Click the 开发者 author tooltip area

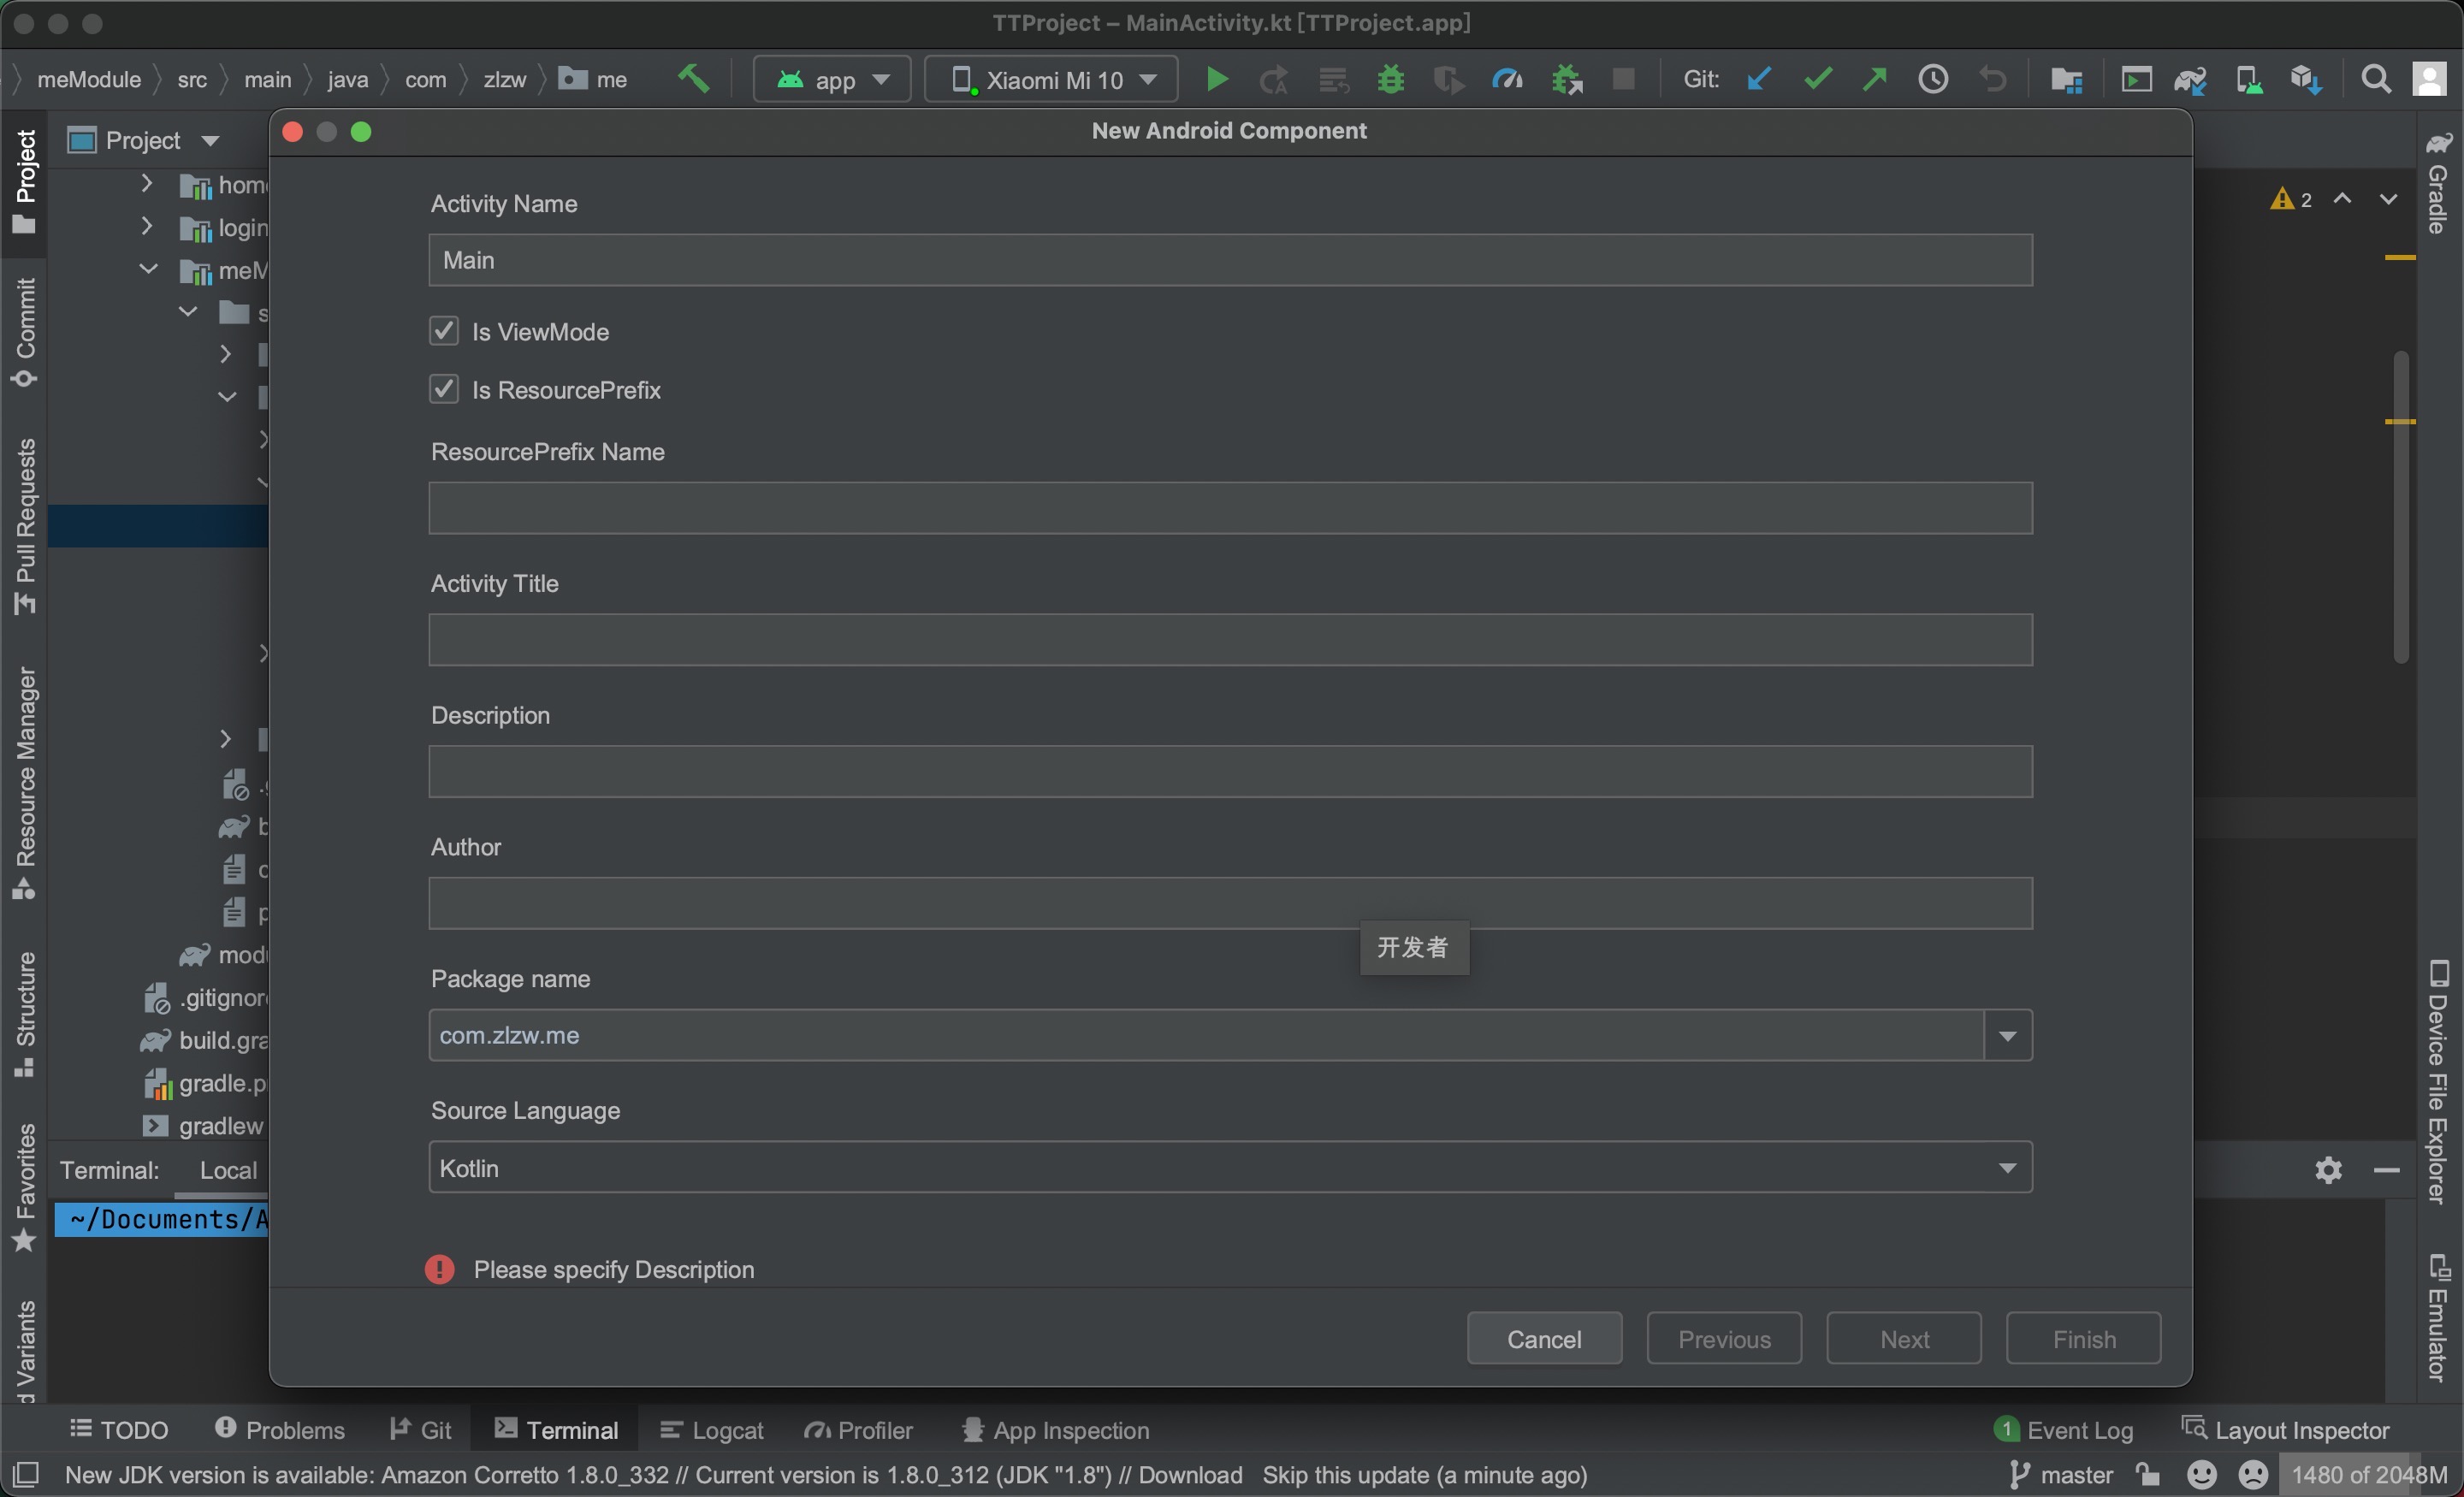pyautogui.click(x=1412, y=948)
